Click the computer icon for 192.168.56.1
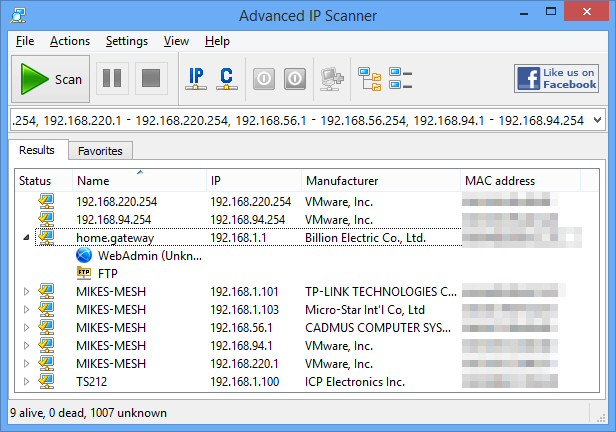This screenshot has width=616, height=432. [x=46, y=328]
